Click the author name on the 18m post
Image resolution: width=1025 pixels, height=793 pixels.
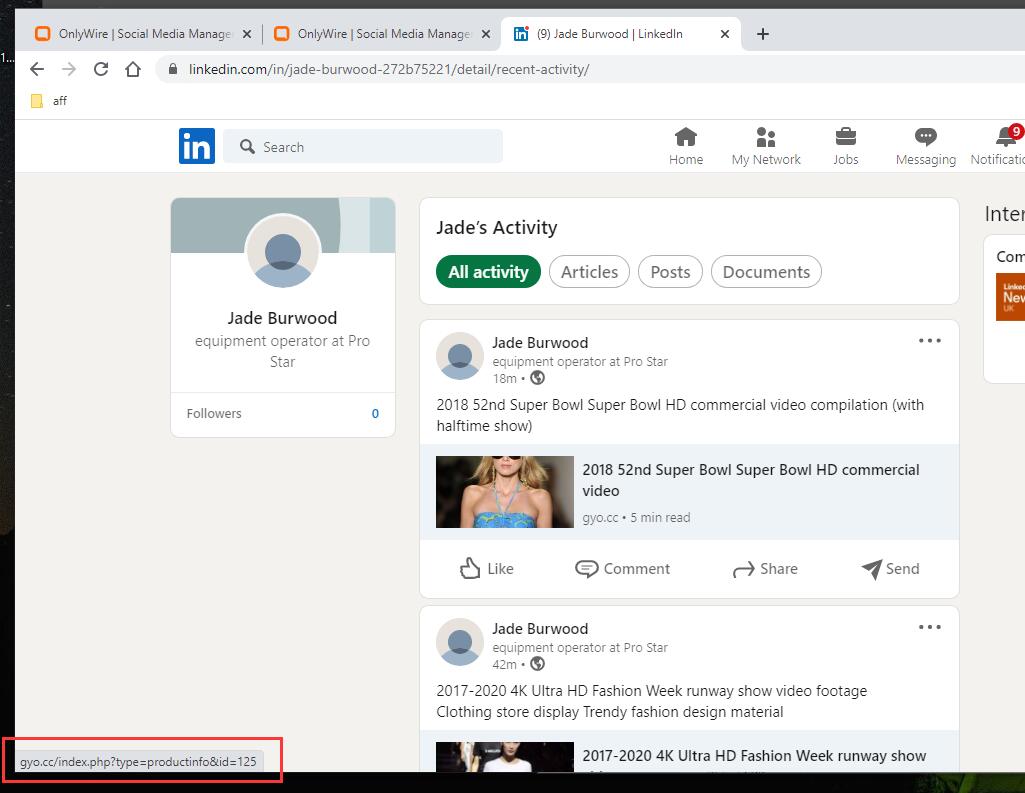pos(540,343)
